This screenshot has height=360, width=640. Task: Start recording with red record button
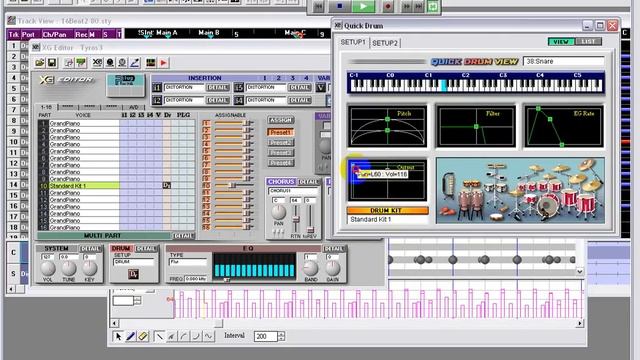(x=388, y=6)
